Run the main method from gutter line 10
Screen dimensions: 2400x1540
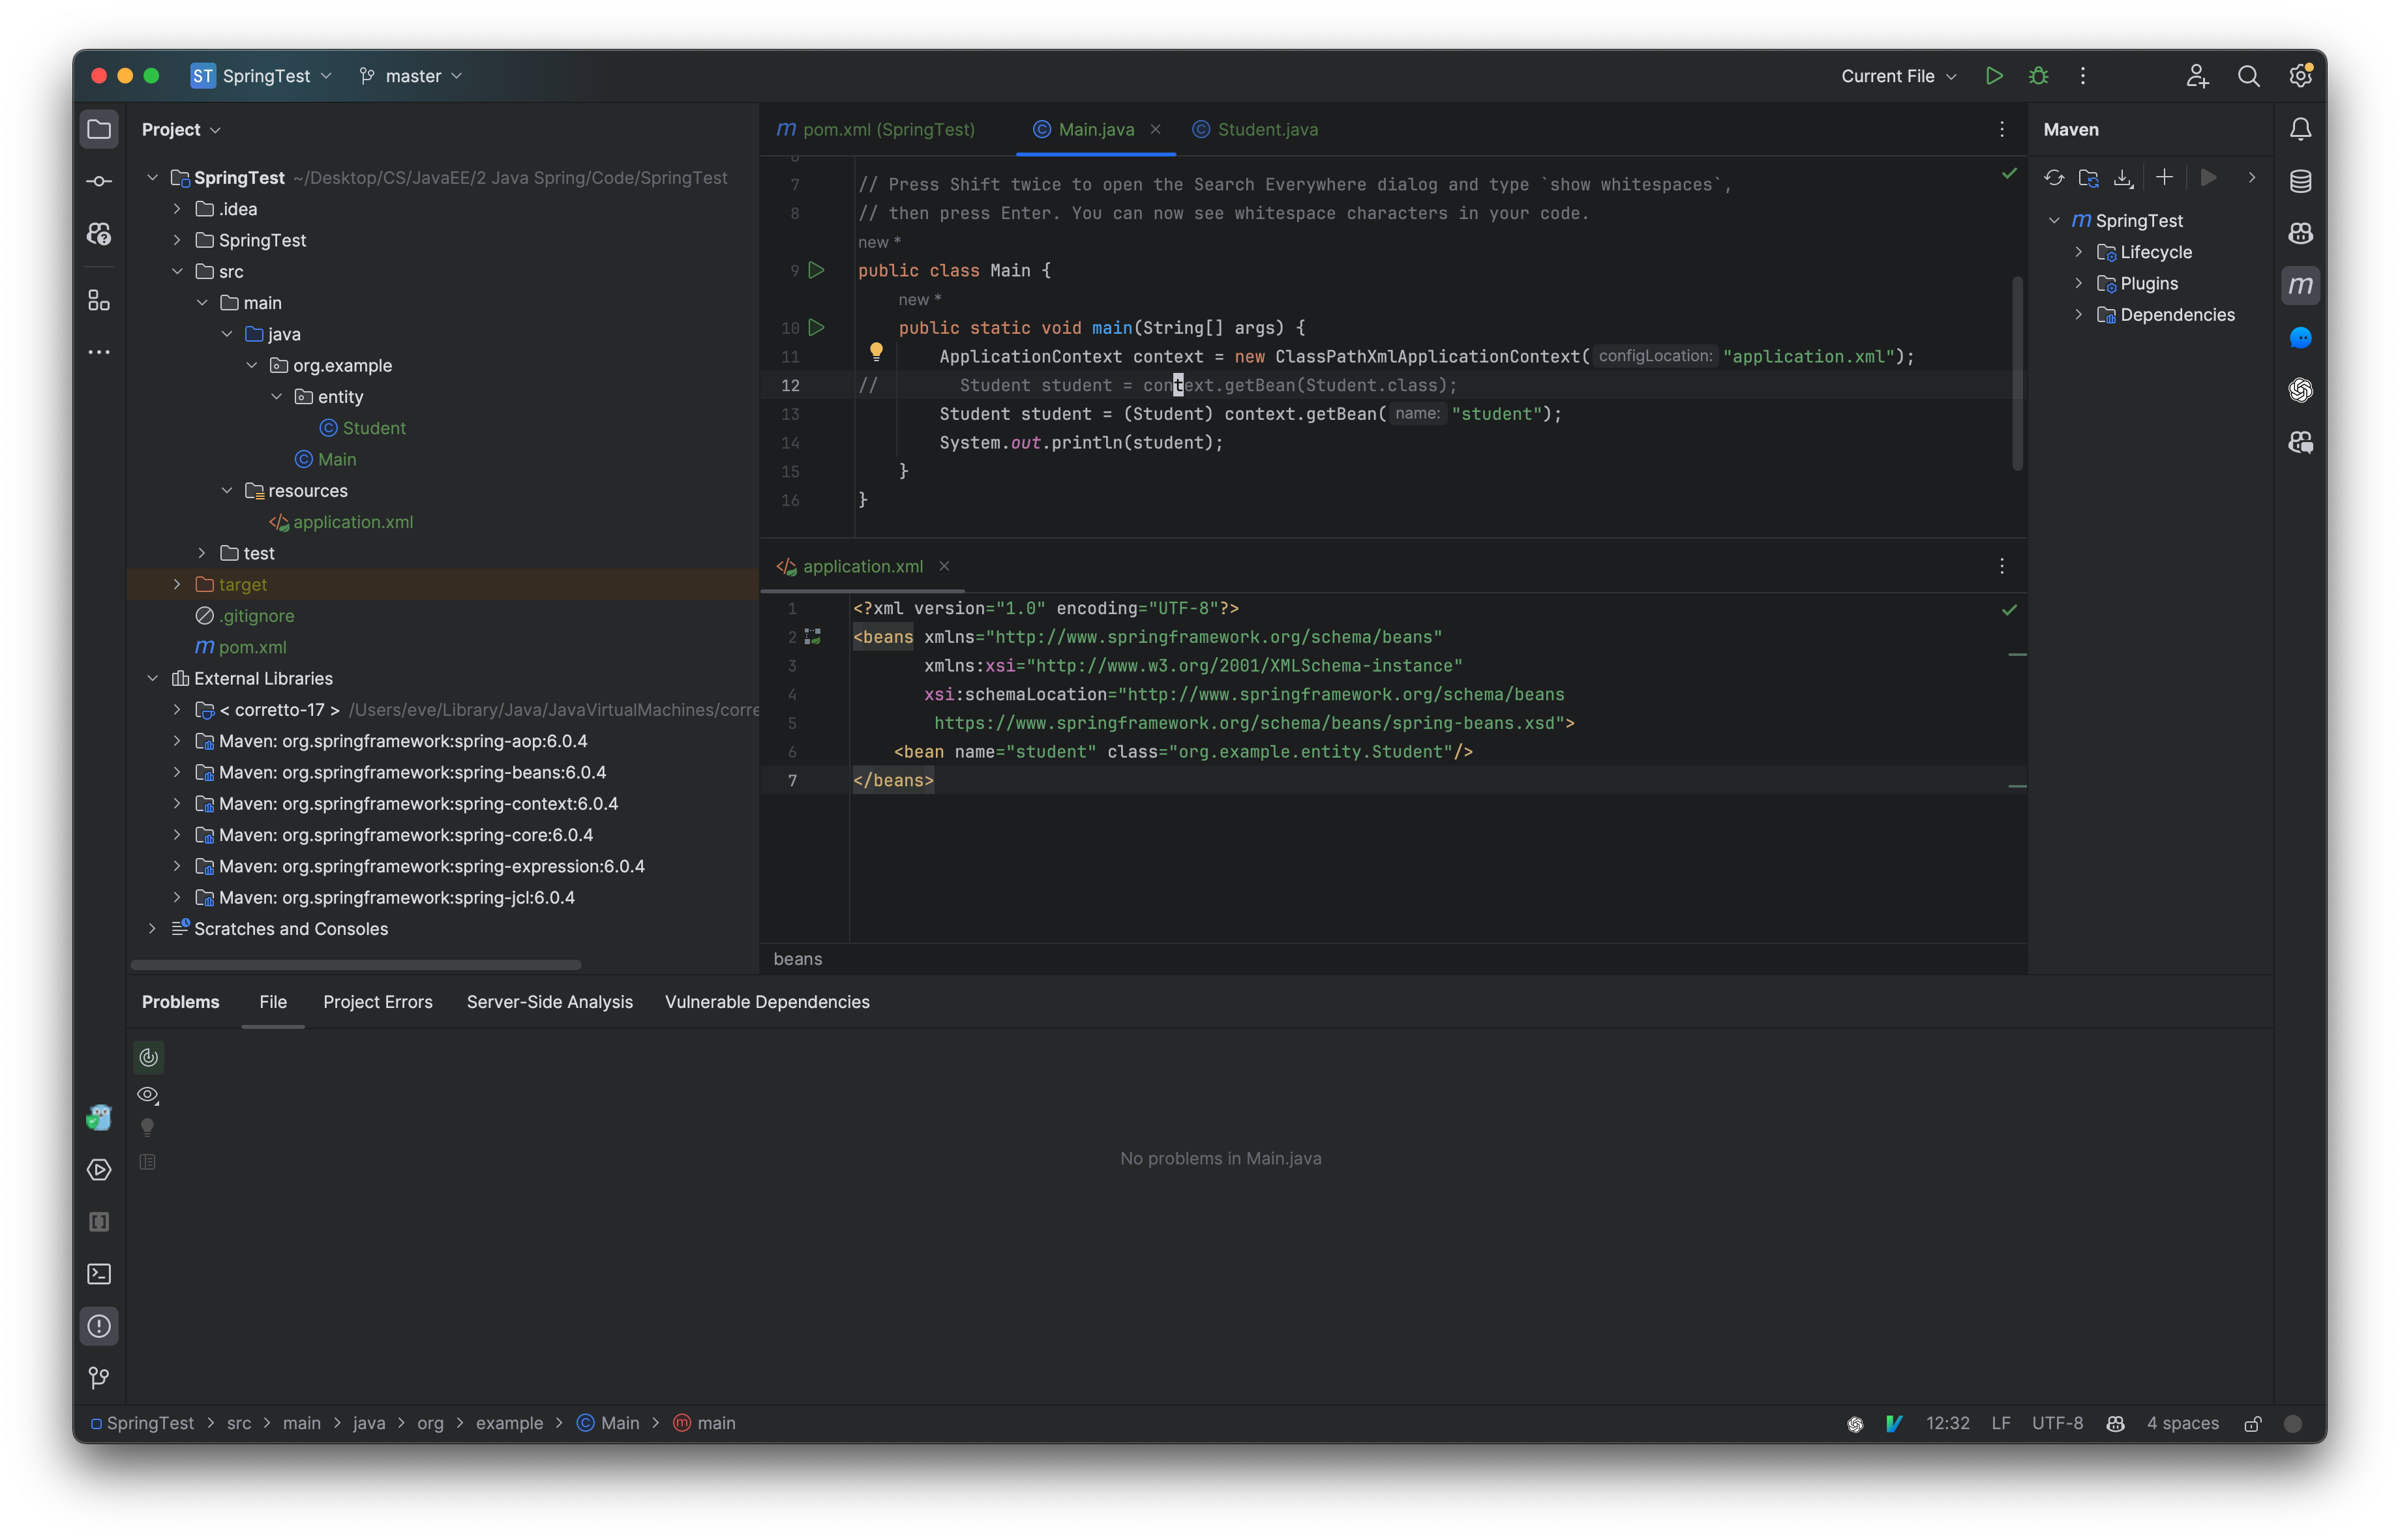[816, 327]
